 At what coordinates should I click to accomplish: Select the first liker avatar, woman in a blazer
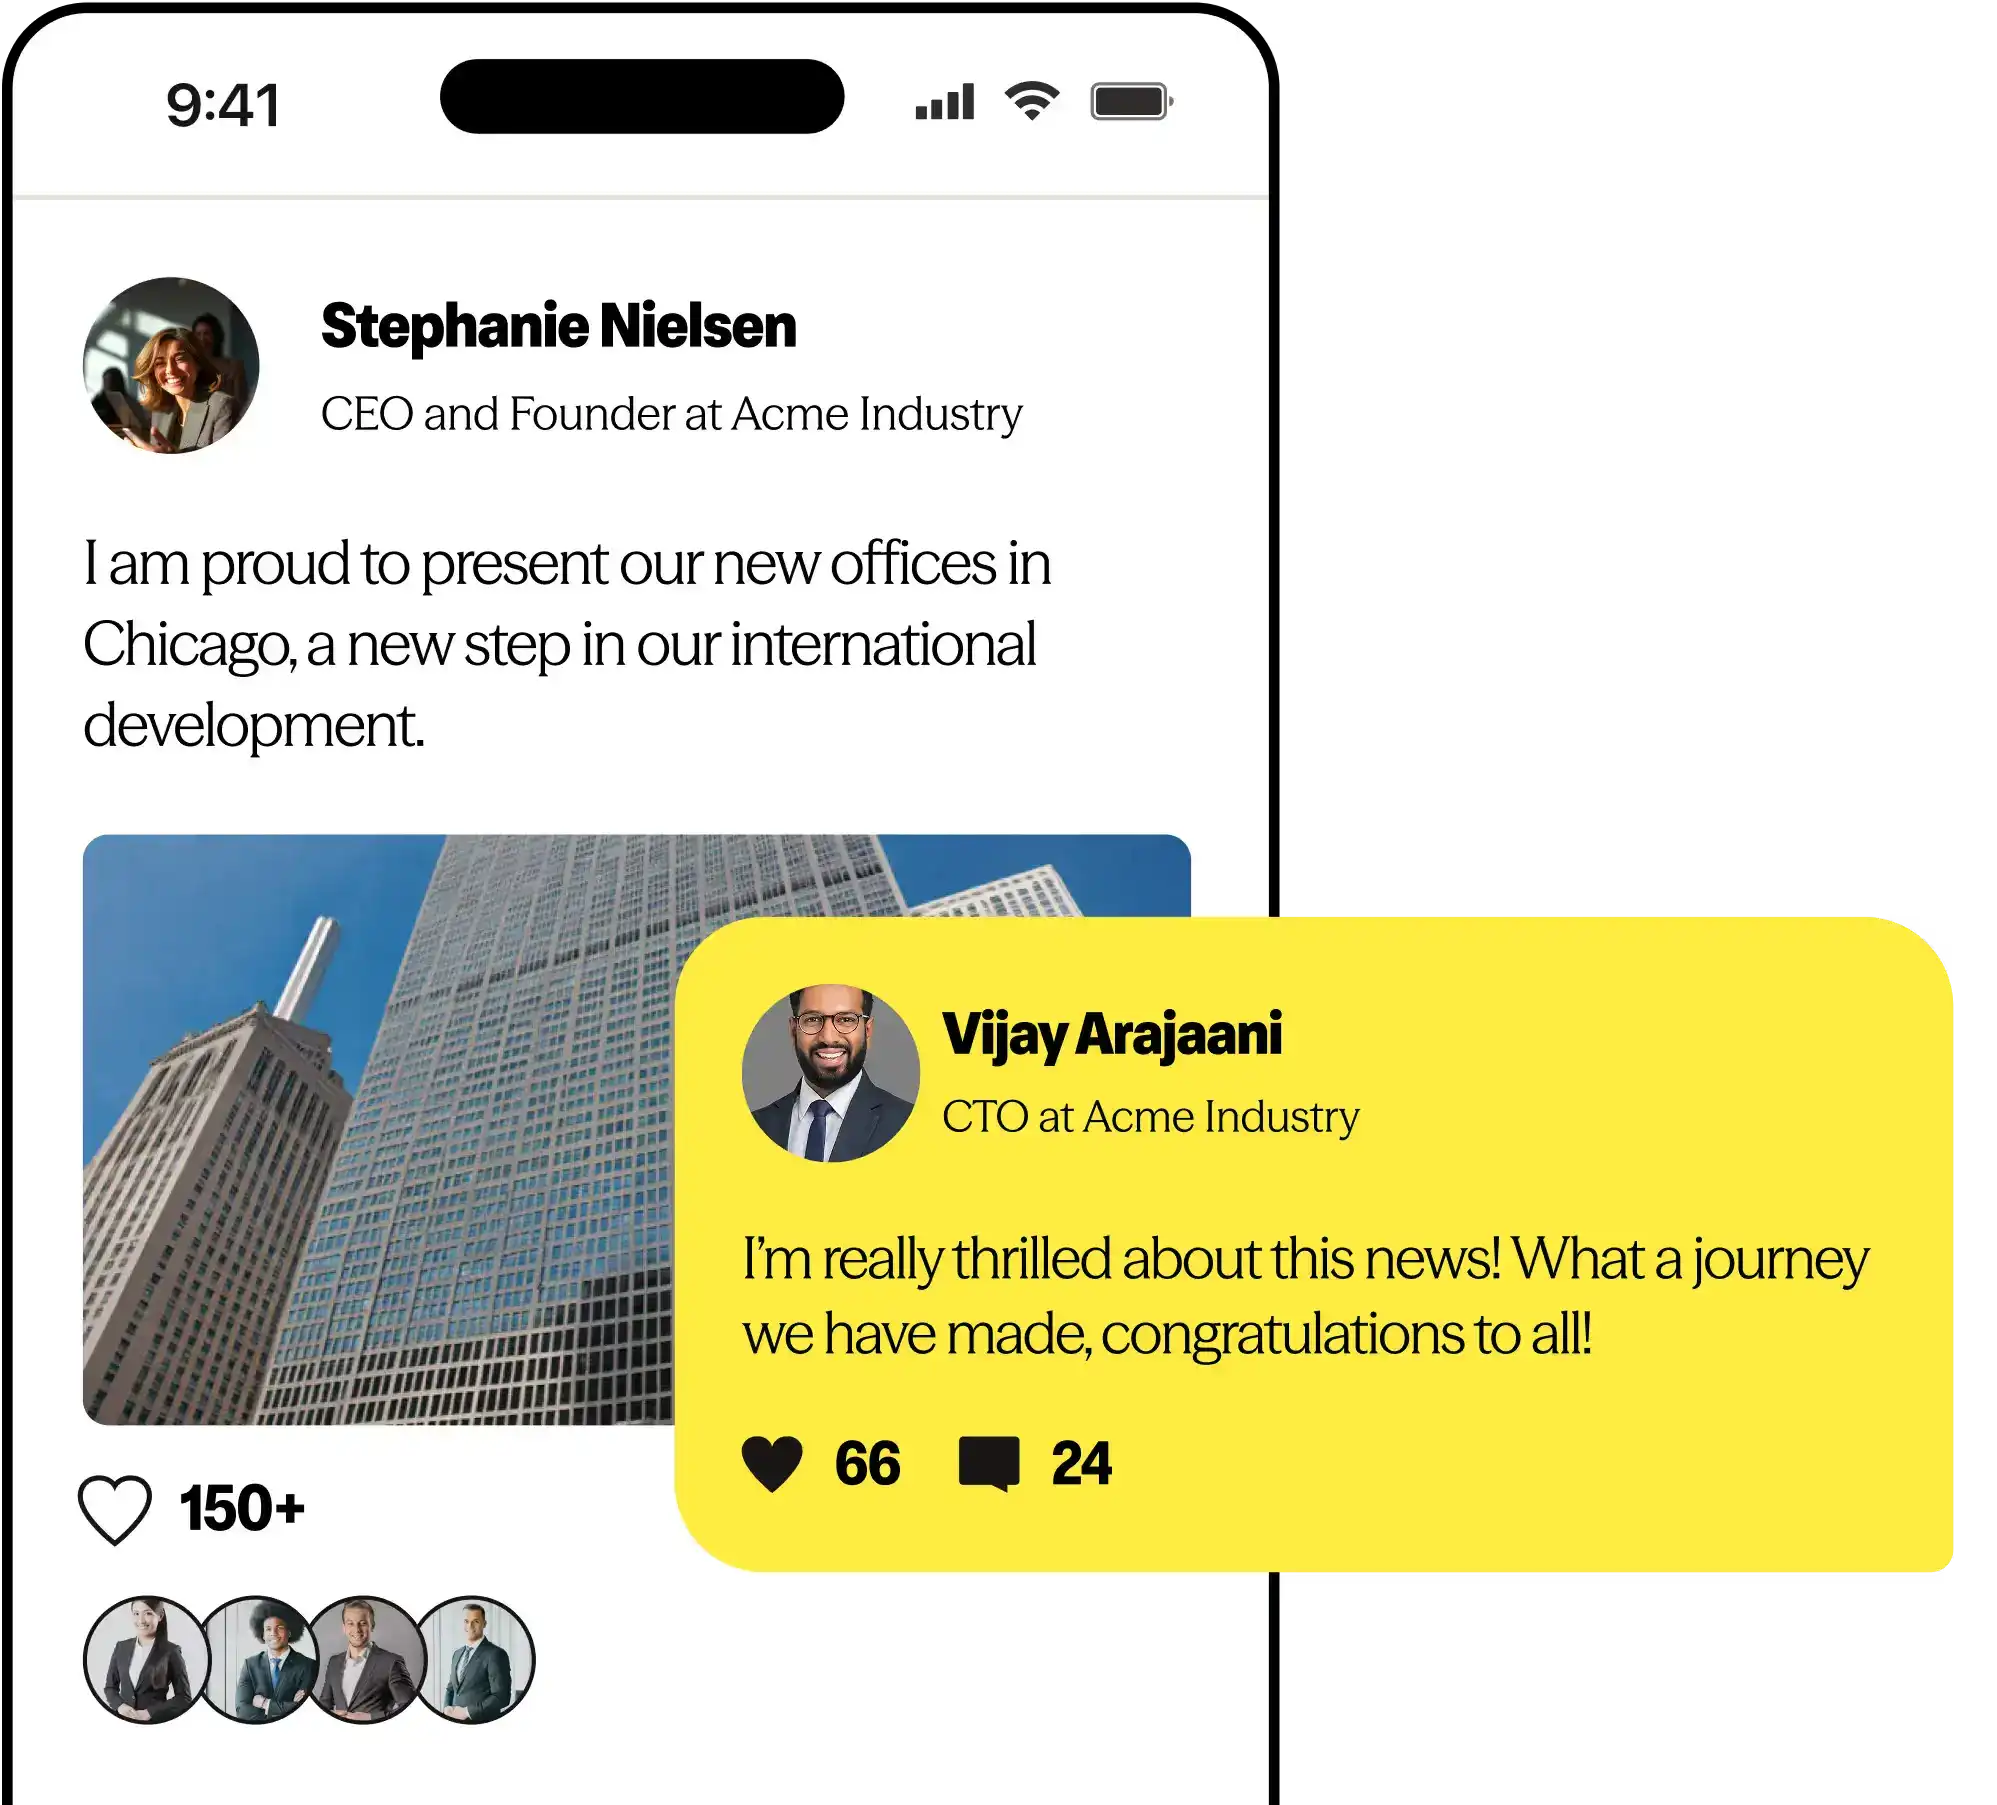tap(146, 1660)
